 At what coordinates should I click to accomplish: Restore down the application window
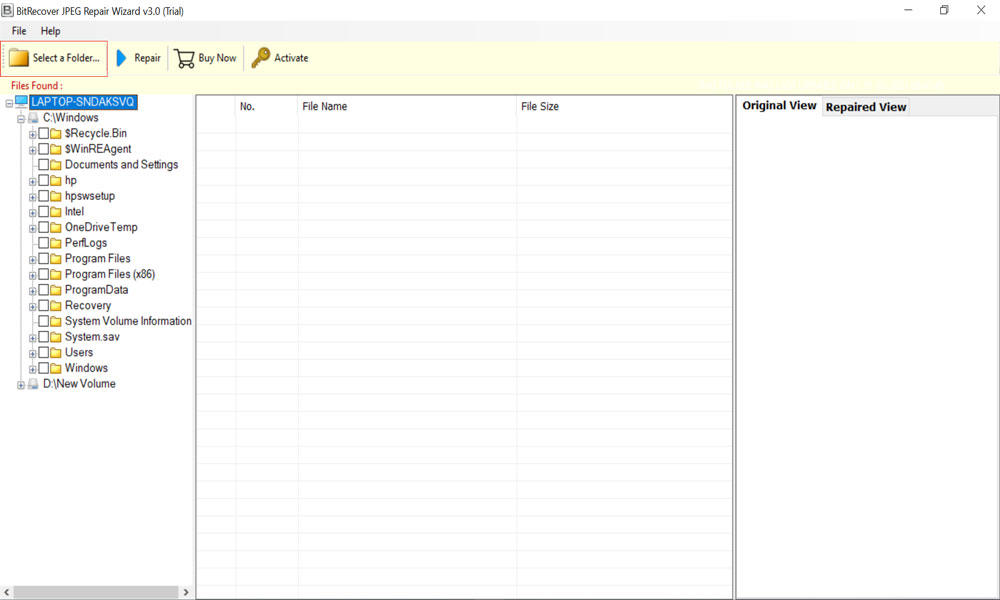pos(945,10)
